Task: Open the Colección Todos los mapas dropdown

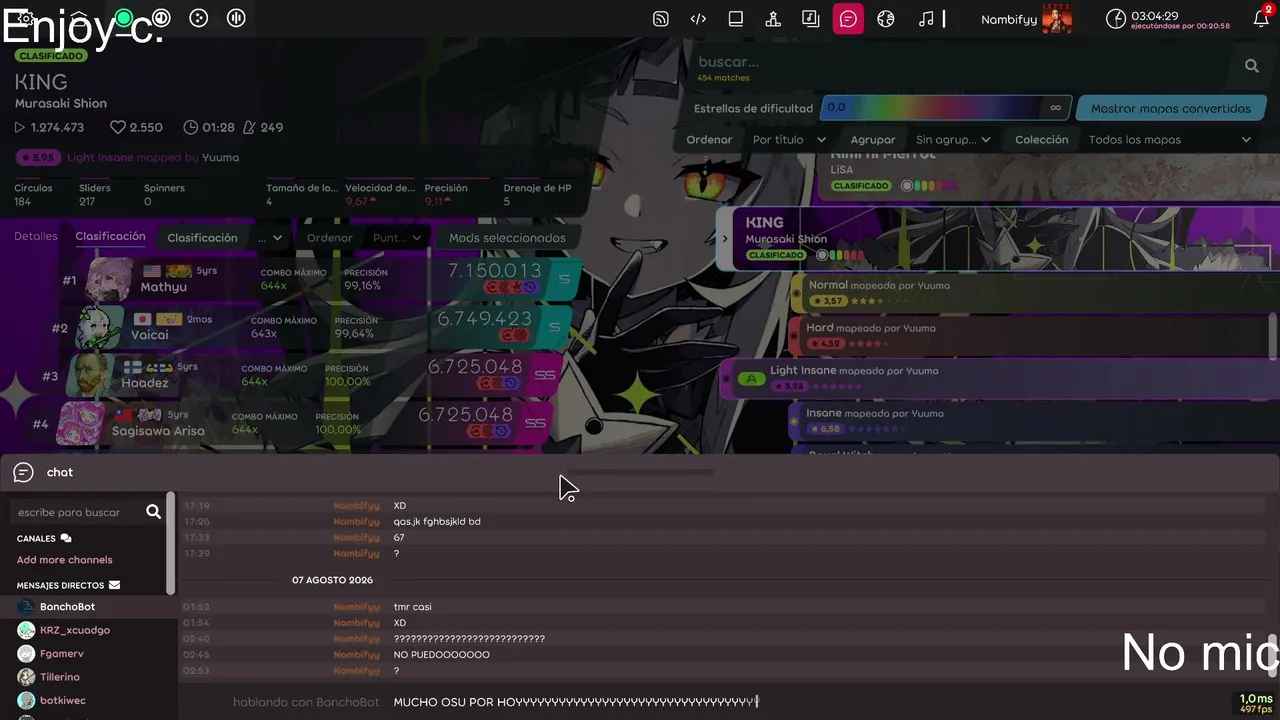Action: [x=1169, y=140]
